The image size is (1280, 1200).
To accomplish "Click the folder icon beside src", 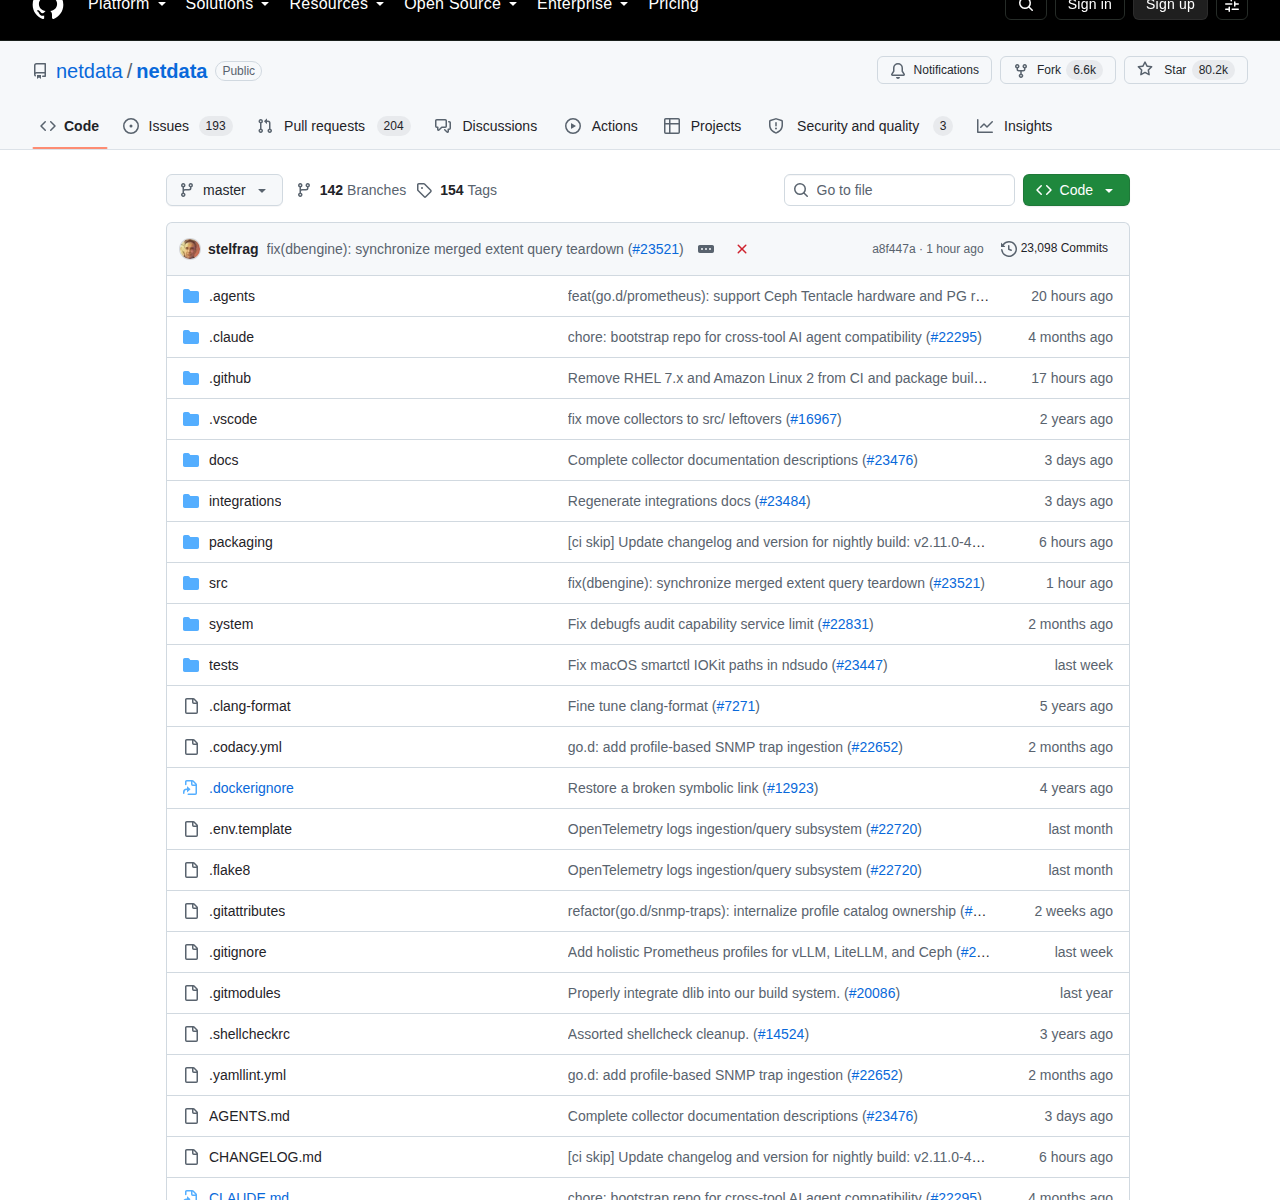I will point(191,583).
